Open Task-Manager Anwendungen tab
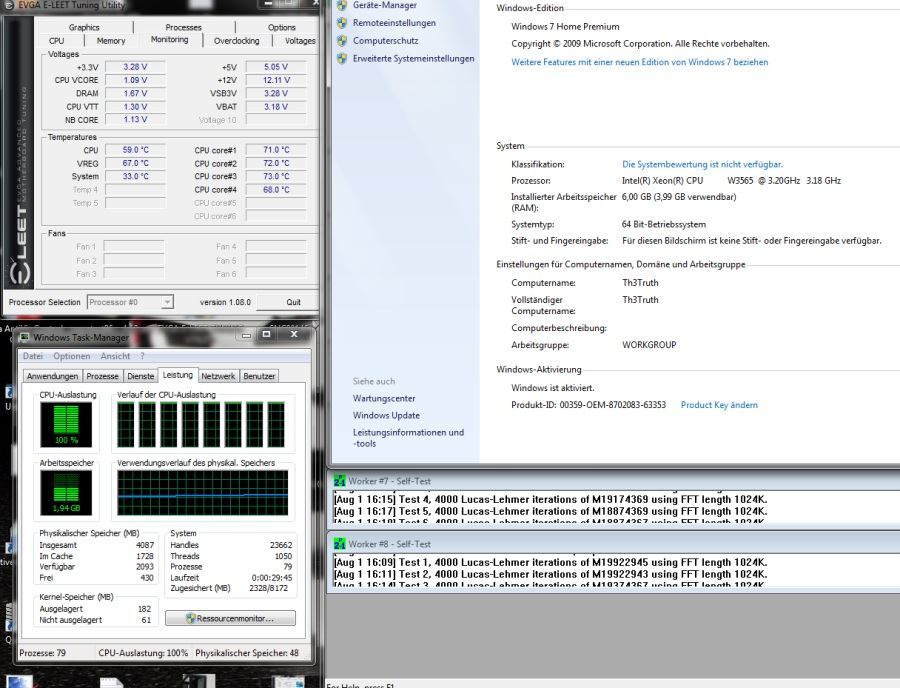The image size is (900, 688). (x=52, y=376)
